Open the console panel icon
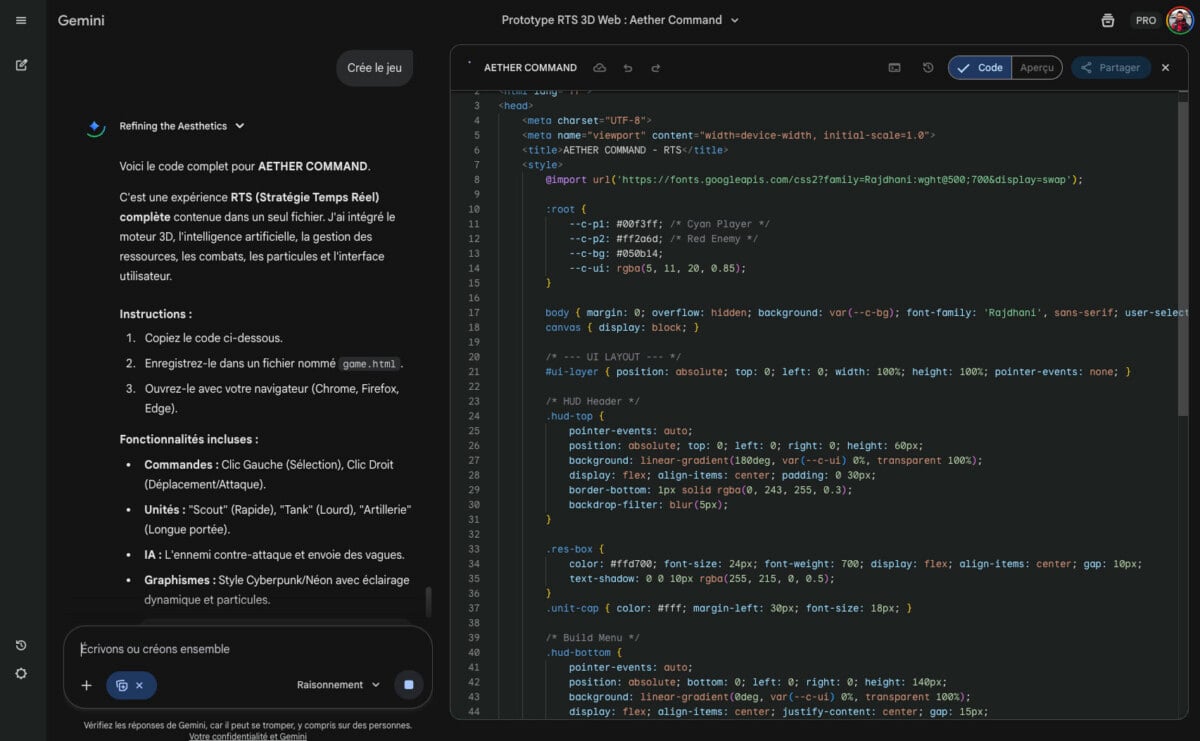1200x741 pixels. point(894,68)
